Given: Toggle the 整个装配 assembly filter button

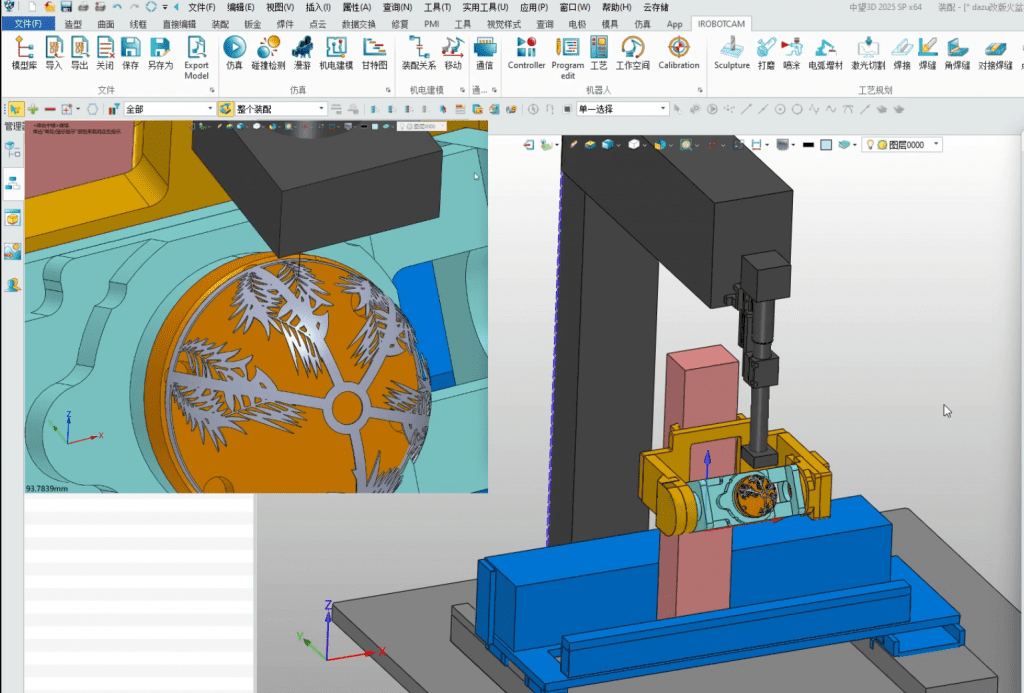Looking at the screenshot, I should click(x=226, y=108).
